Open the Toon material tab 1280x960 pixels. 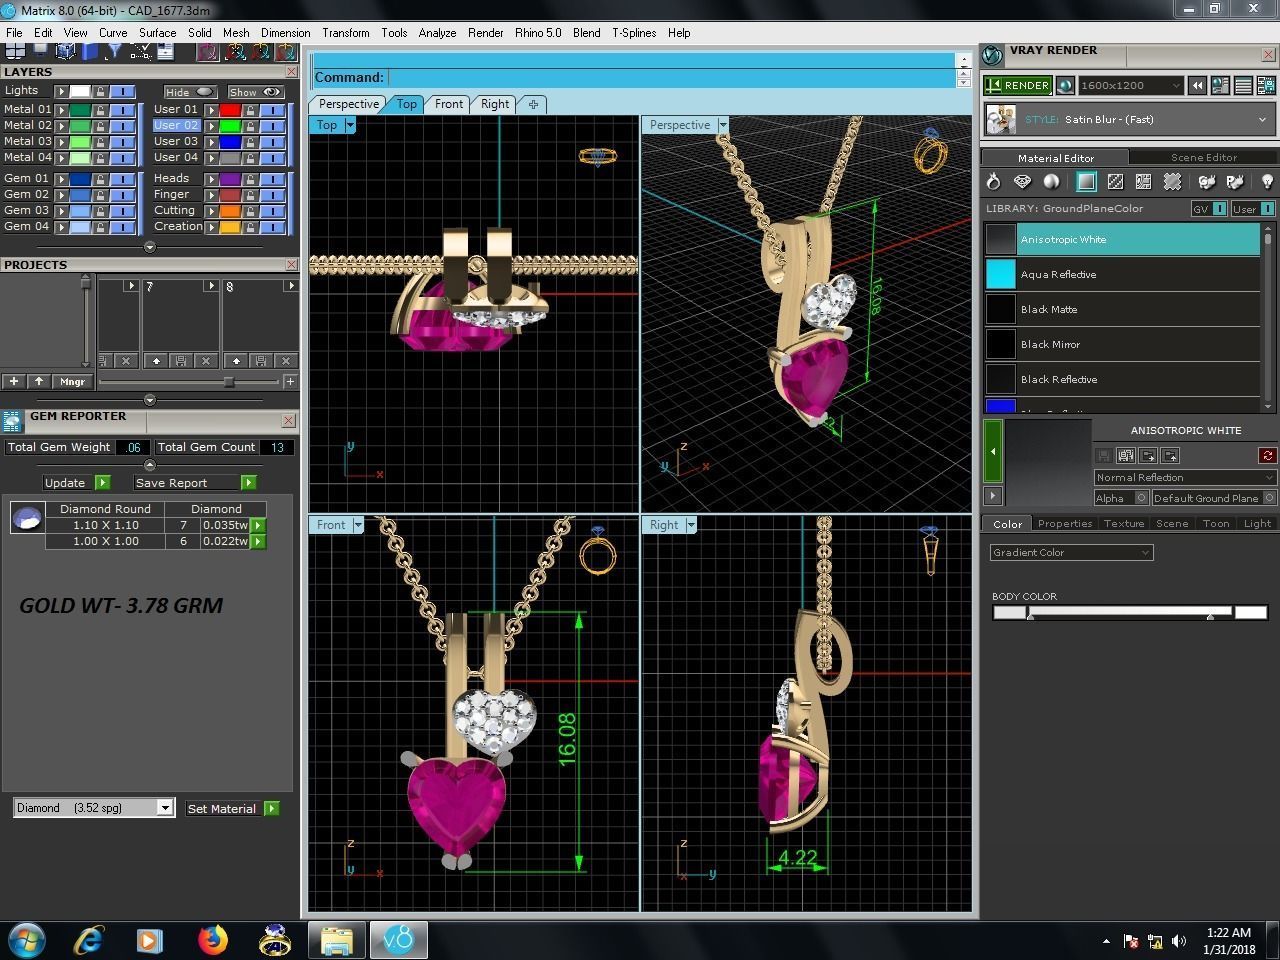click(x=1215, y=523)
